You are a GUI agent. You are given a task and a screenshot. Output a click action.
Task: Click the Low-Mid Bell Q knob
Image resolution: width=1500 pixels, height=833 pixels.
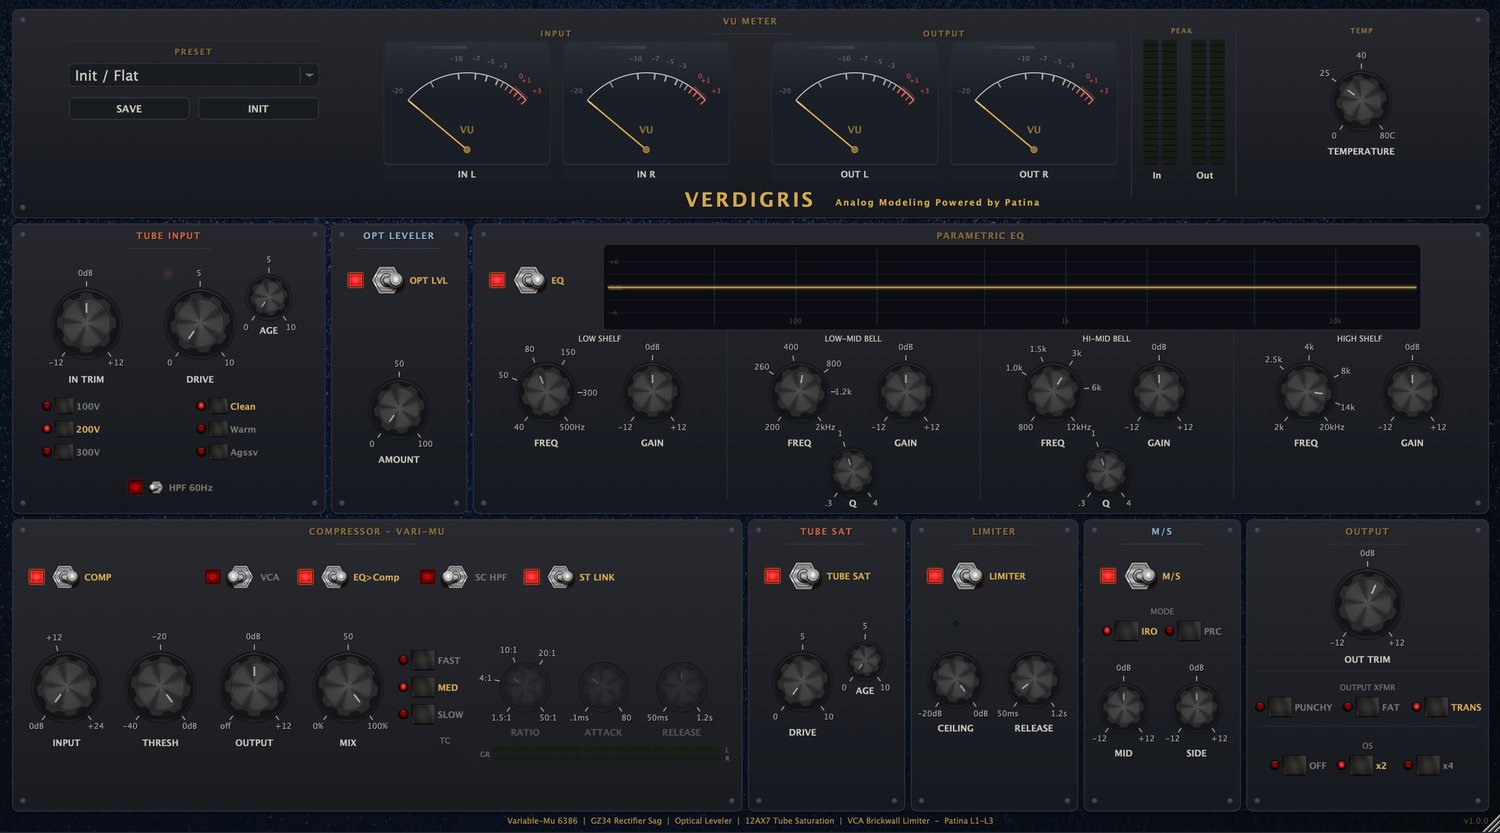(x=852, y=471)
